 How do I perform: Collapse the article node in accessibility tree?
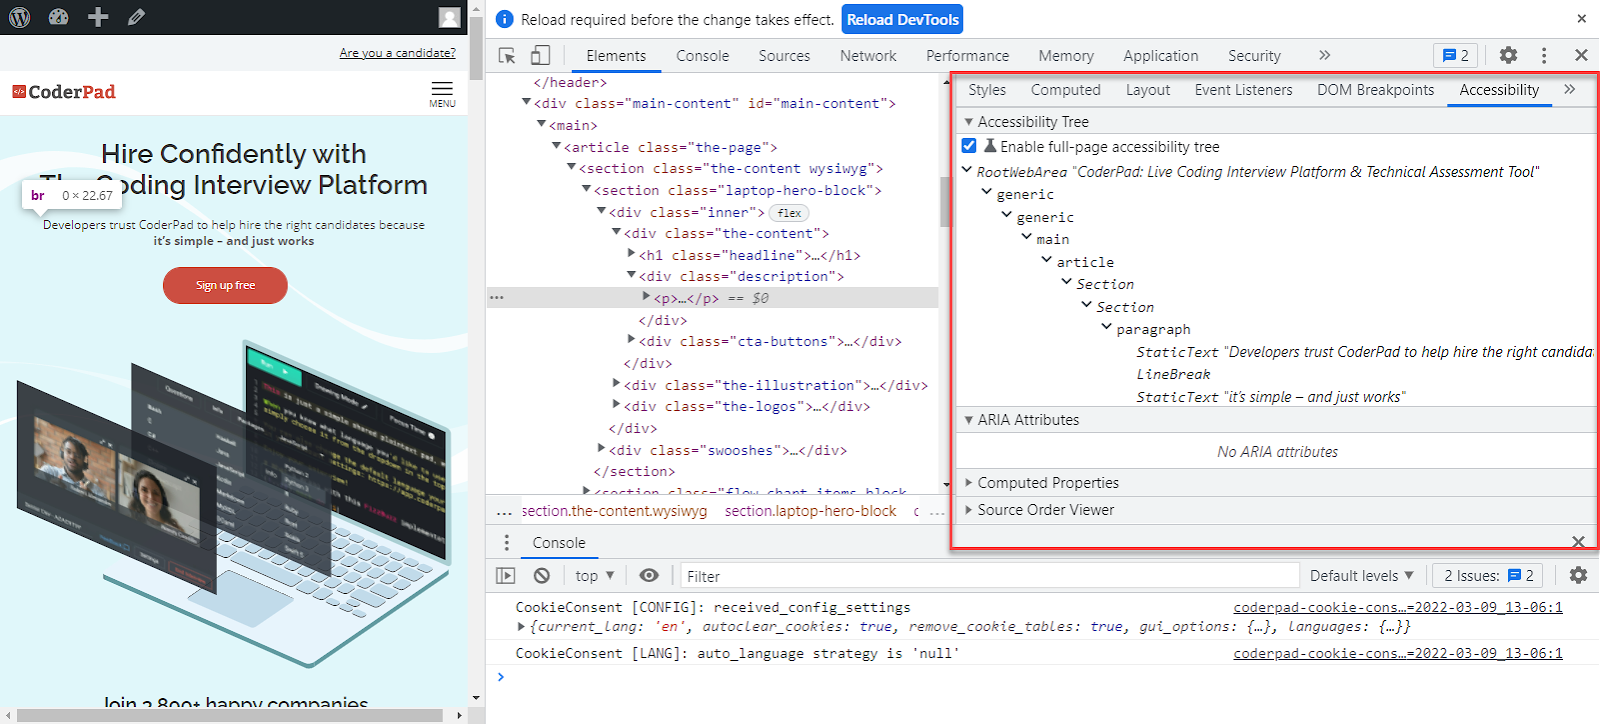pos(1047,260)
